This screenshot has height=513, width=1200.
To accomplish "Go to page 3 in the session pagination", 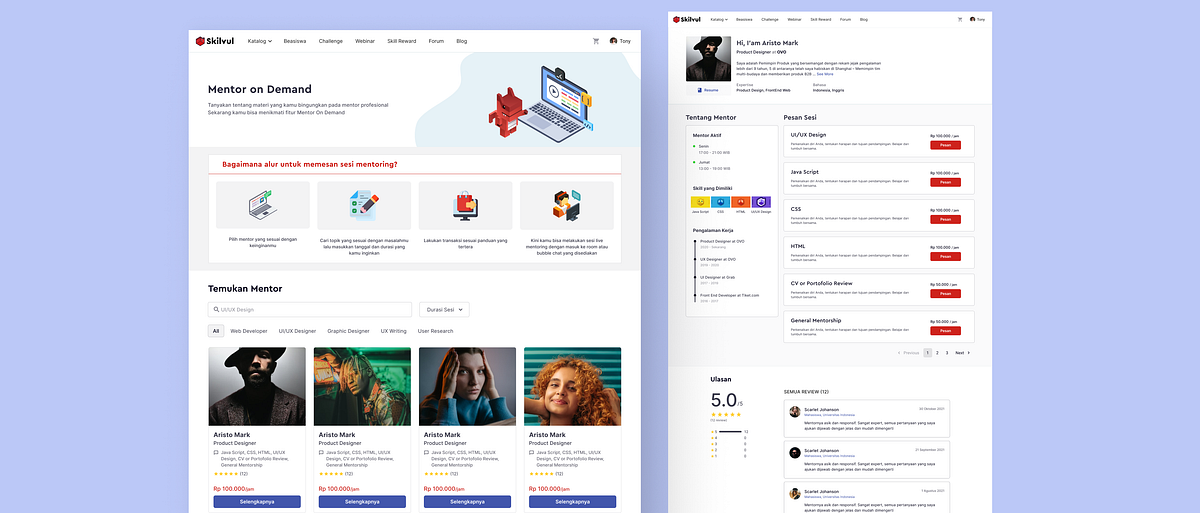I will [x=947, y=353].
